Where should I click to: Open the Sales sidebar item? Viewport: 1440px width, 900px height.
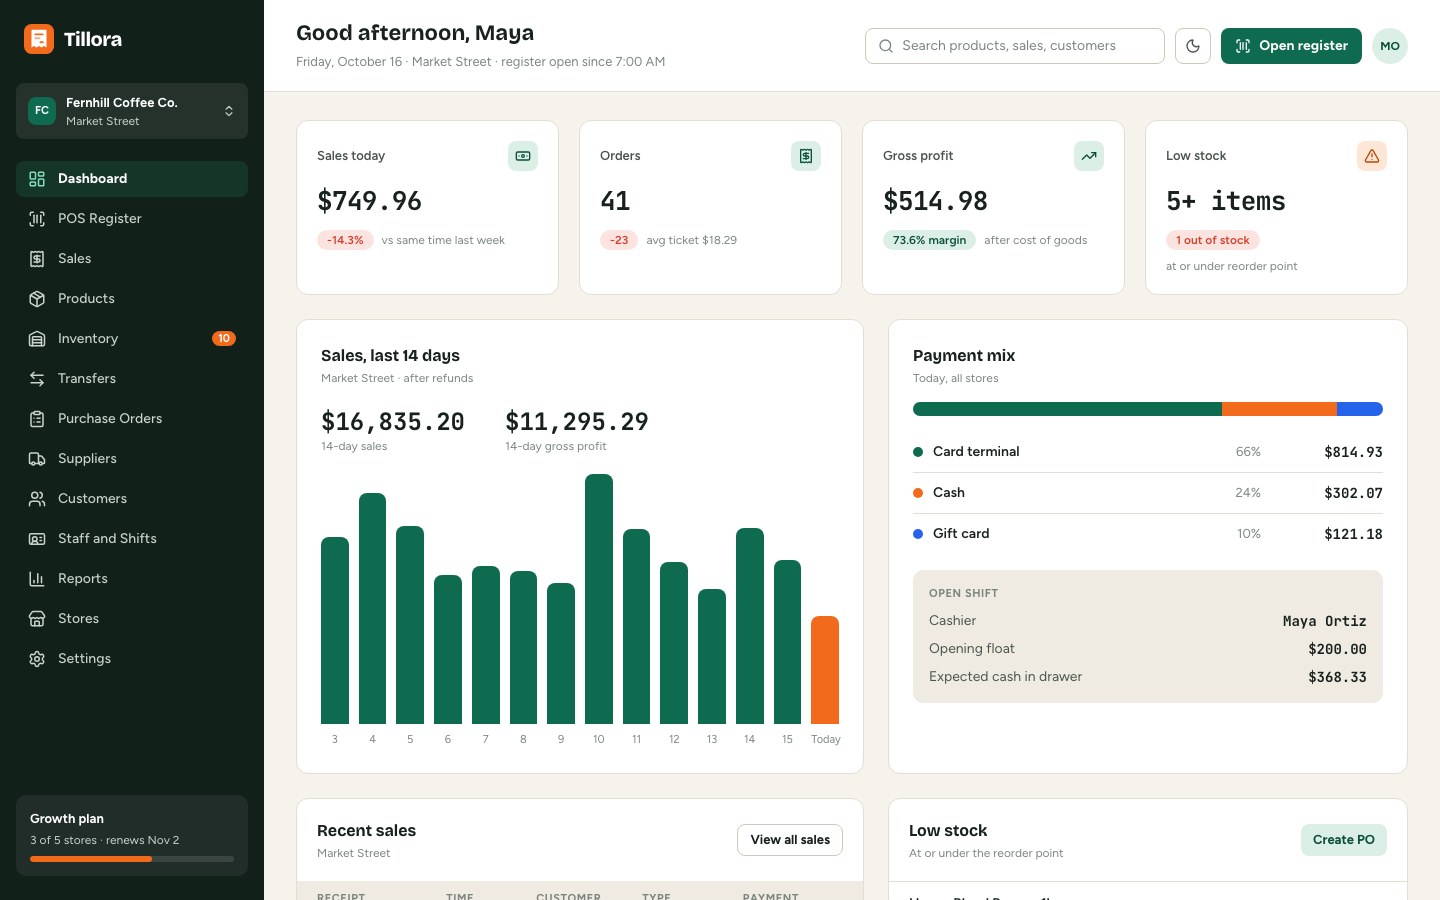pos(132,259)
